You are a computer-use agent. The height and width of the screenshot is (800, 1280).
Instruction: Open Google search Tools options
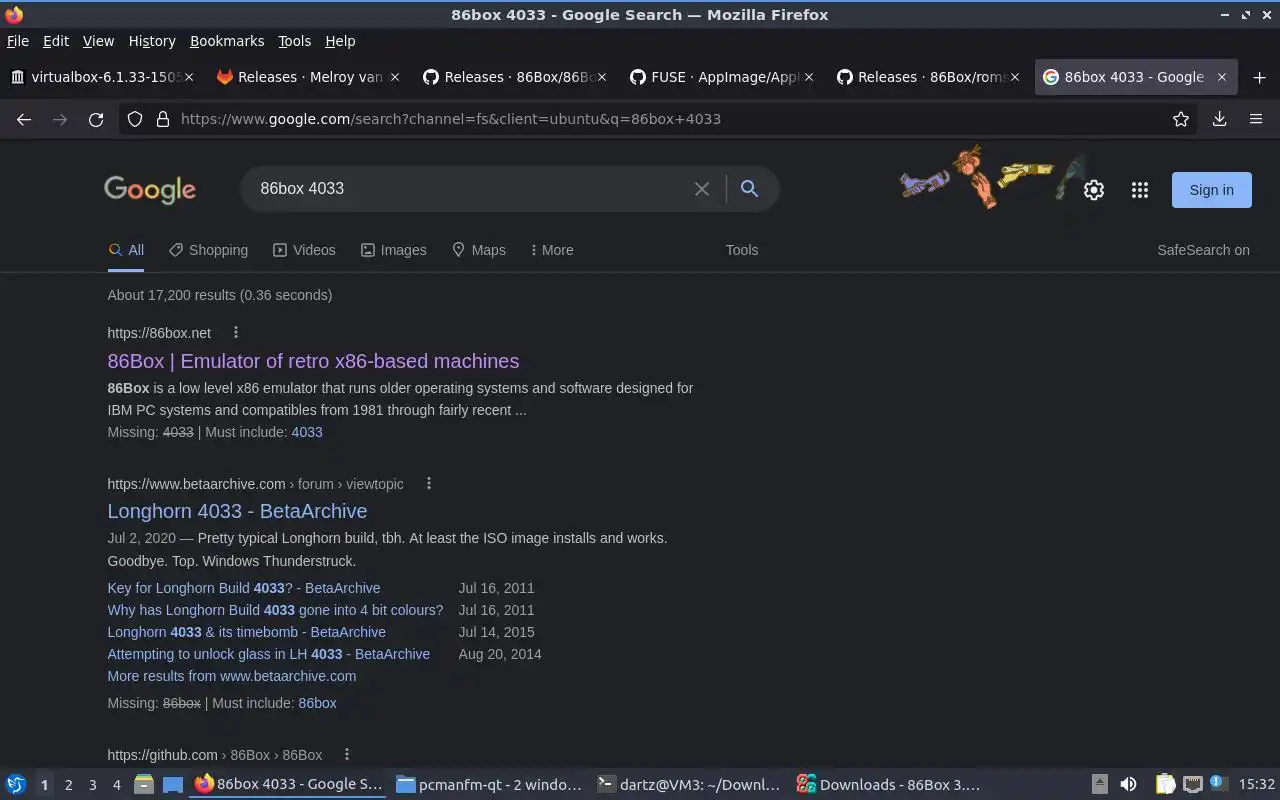(742, 250)
